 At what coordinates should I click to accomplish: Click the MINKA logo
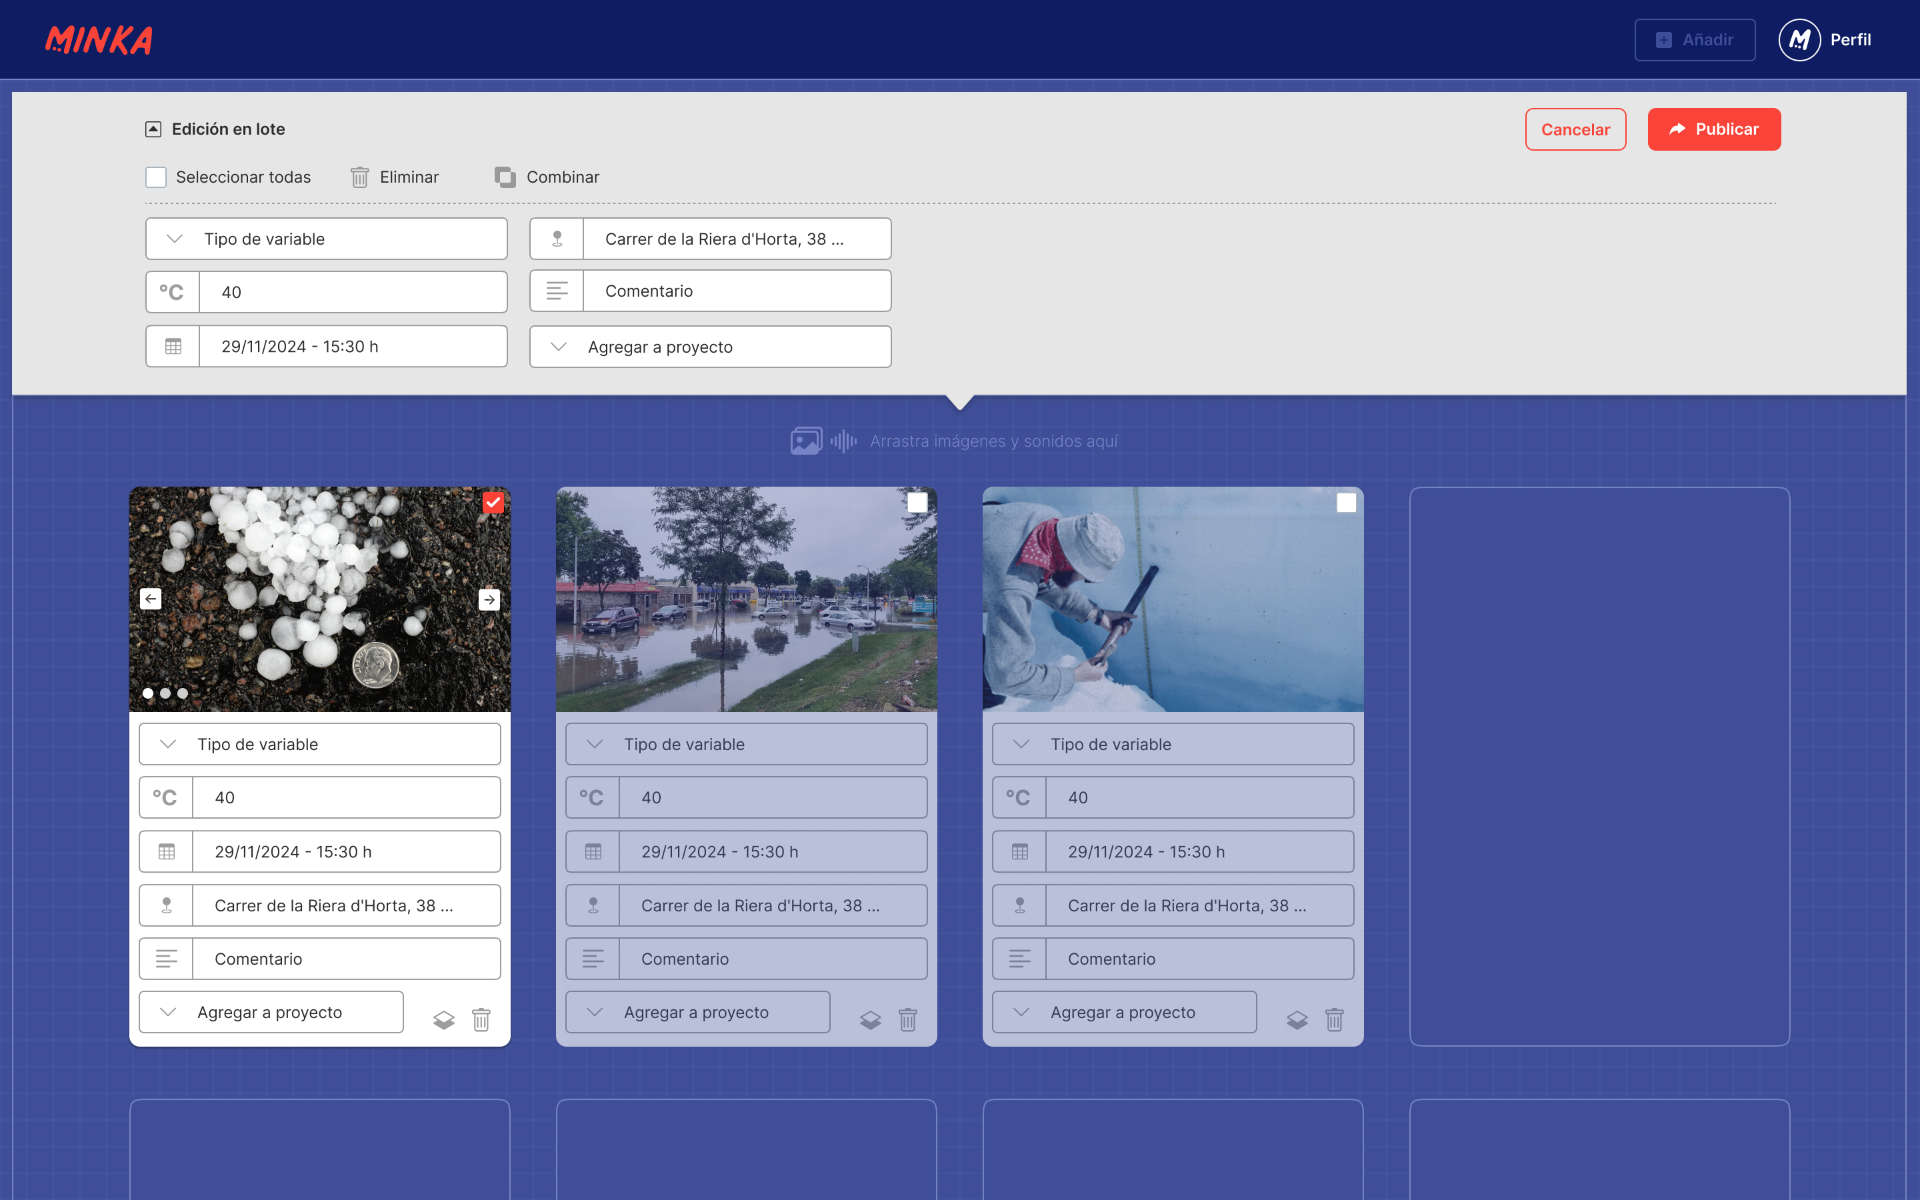click(98, 40)
